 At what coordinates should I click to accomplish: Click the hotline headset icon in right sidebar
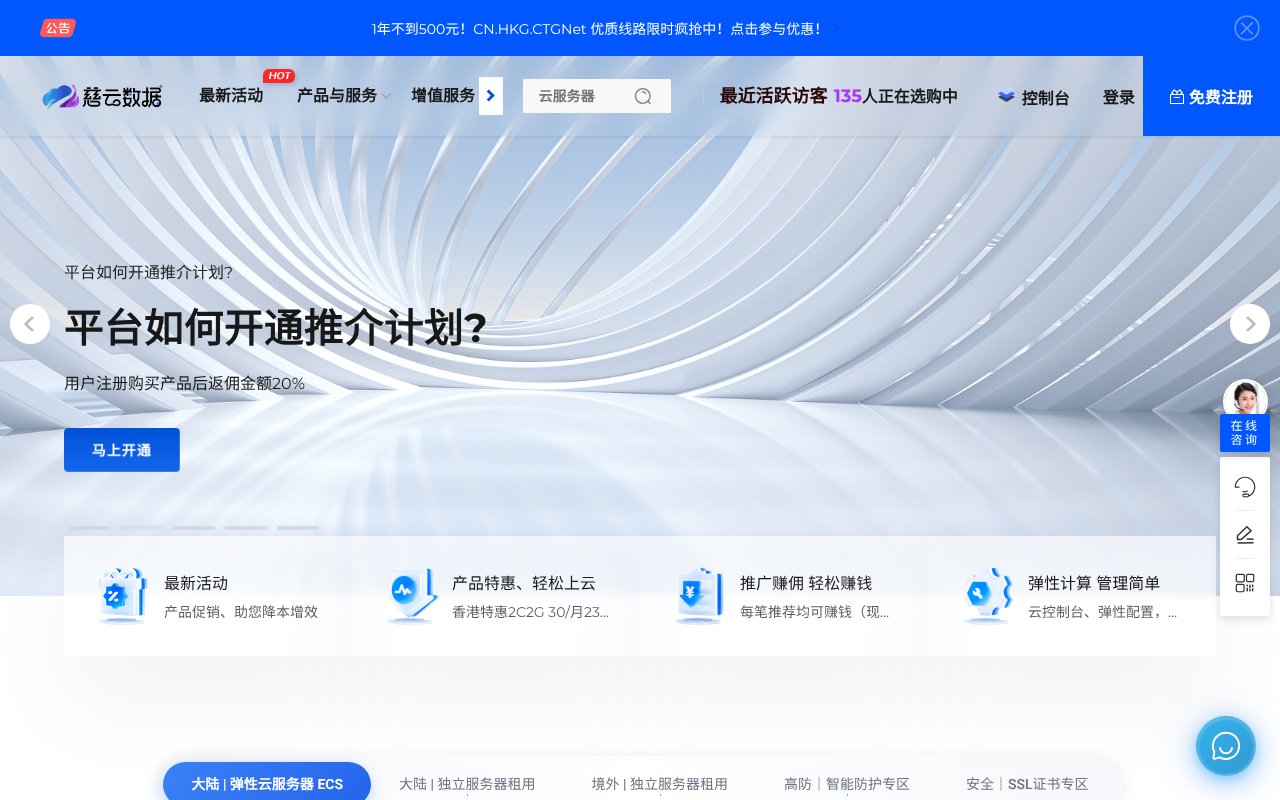click(x=1245, y=487)
